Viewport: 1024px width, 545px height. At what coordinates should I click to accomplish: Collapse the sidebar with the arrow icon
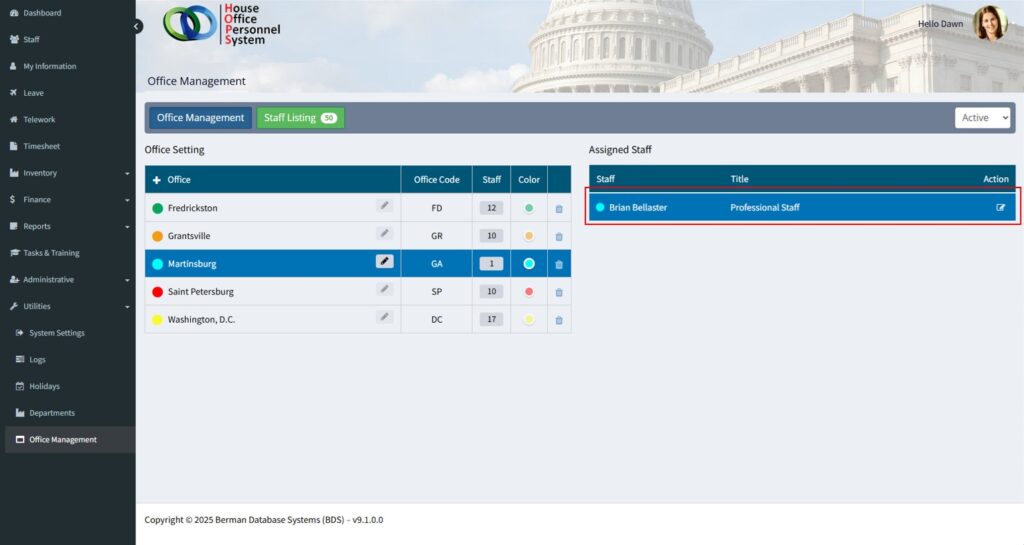coord(137,27)
